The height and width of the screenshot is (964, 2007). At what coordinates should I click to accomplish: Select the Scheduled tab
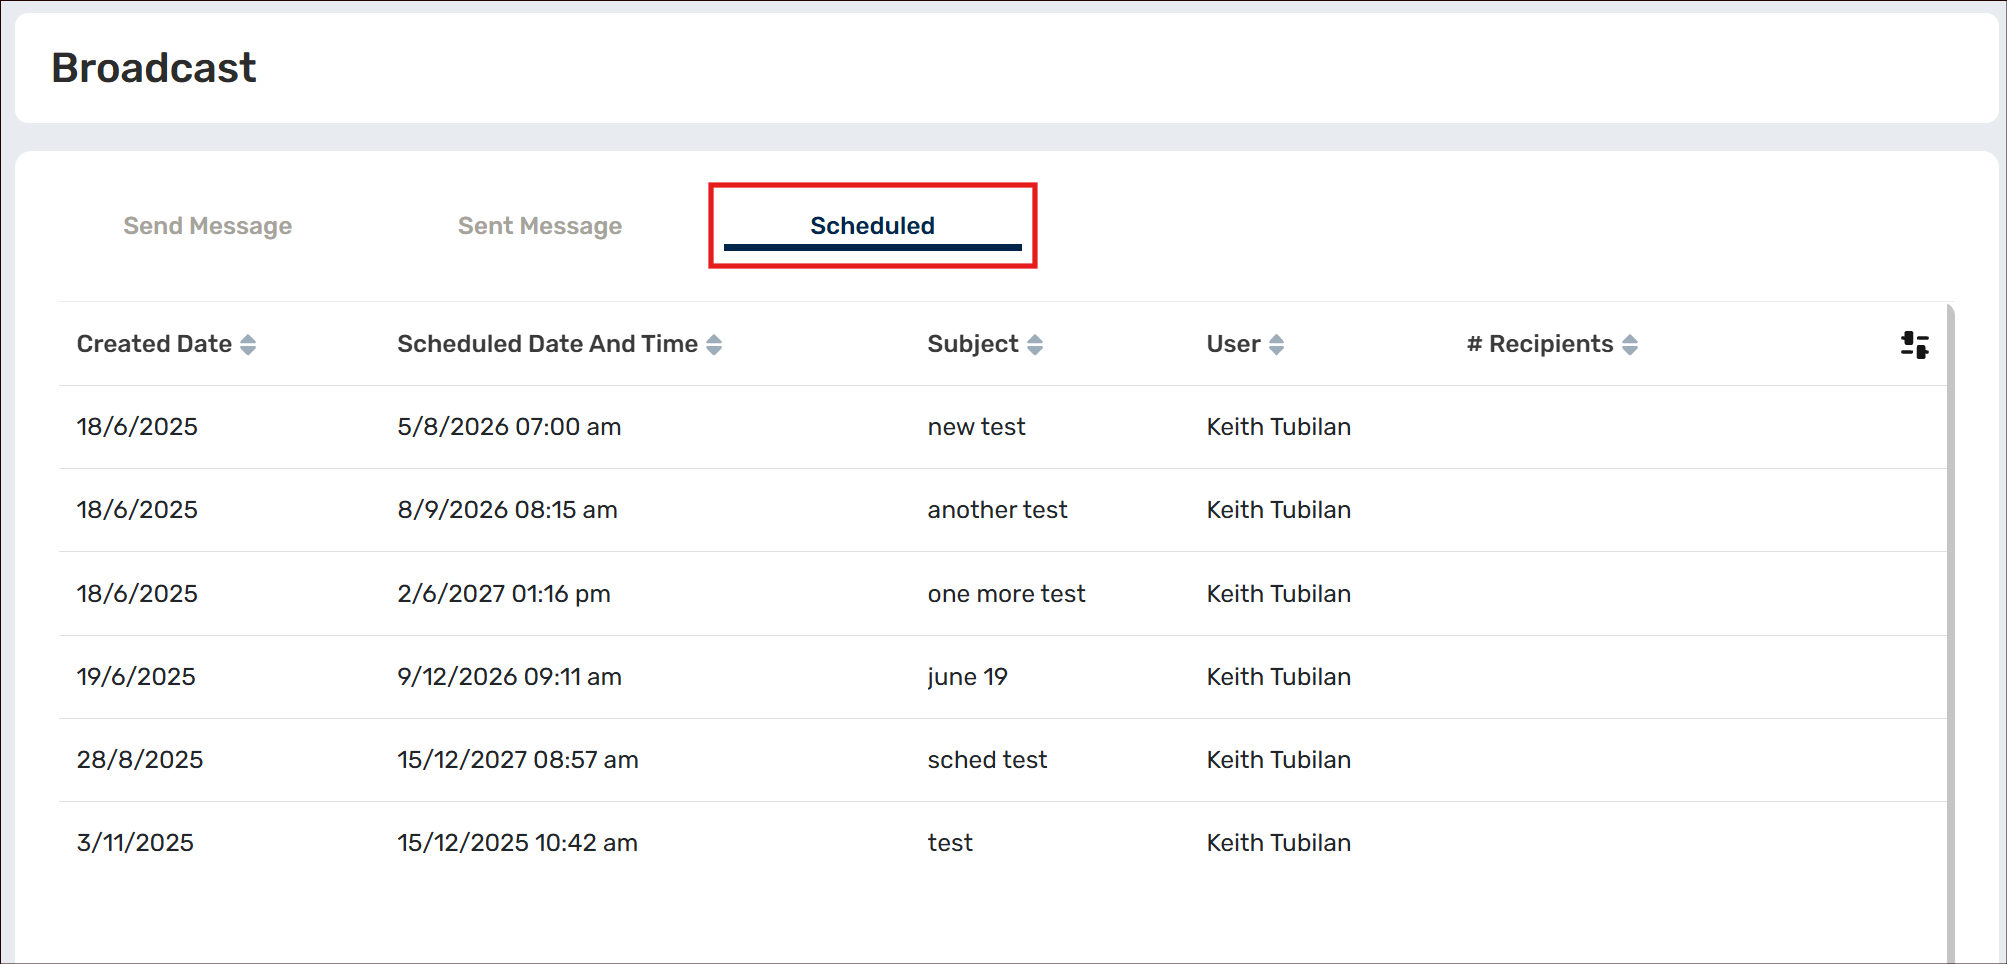(x=872, y=226)
